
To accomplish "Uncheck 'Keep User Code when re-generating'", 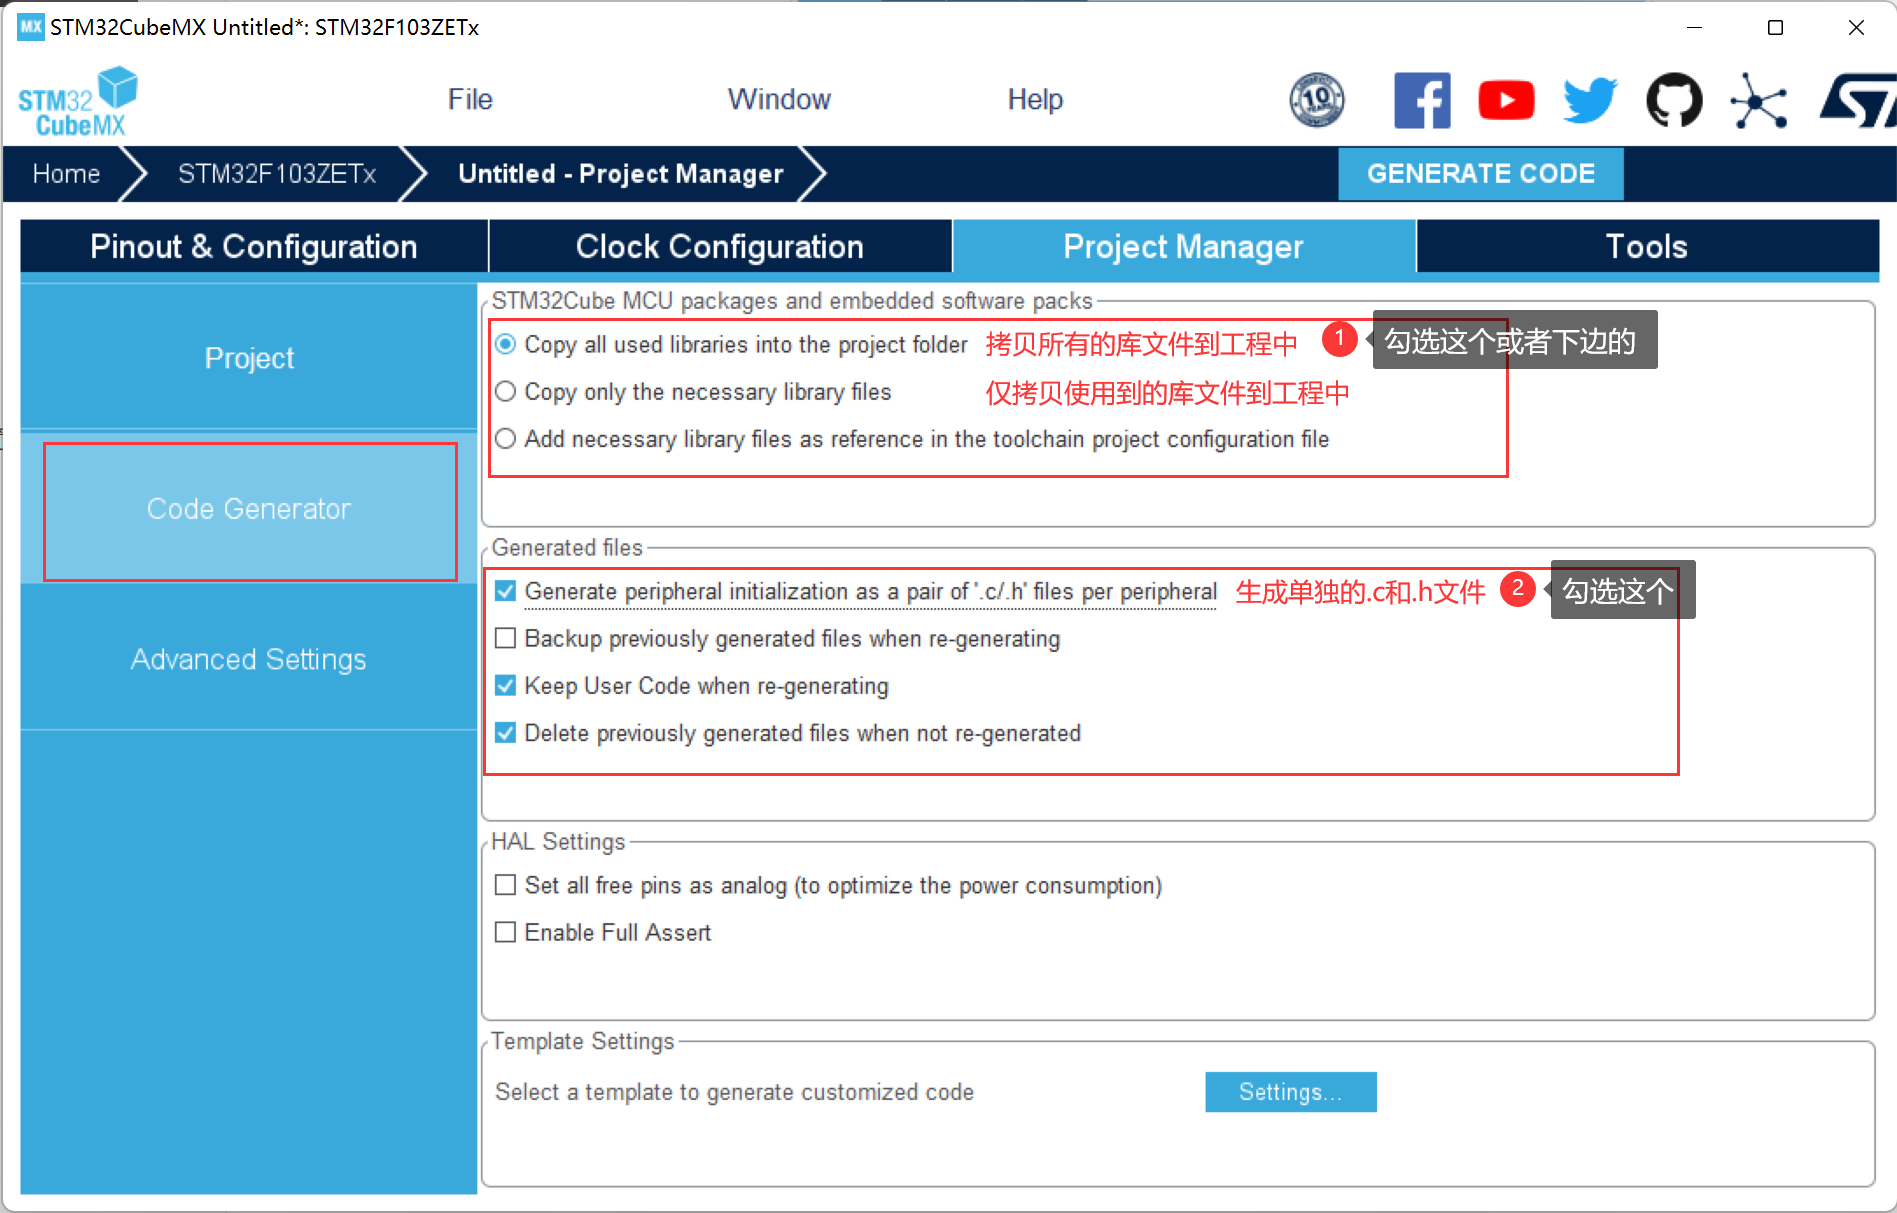I will pyautogui.click(x=506, y=685).
